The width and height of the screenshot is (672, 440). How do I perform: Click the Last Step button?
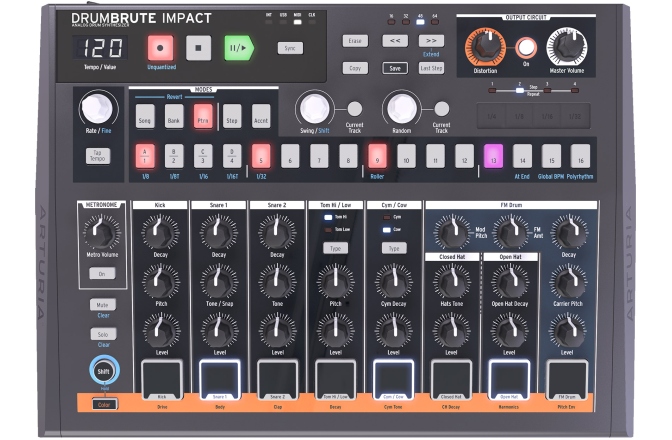pyautogui.click(x=431, y=68)
